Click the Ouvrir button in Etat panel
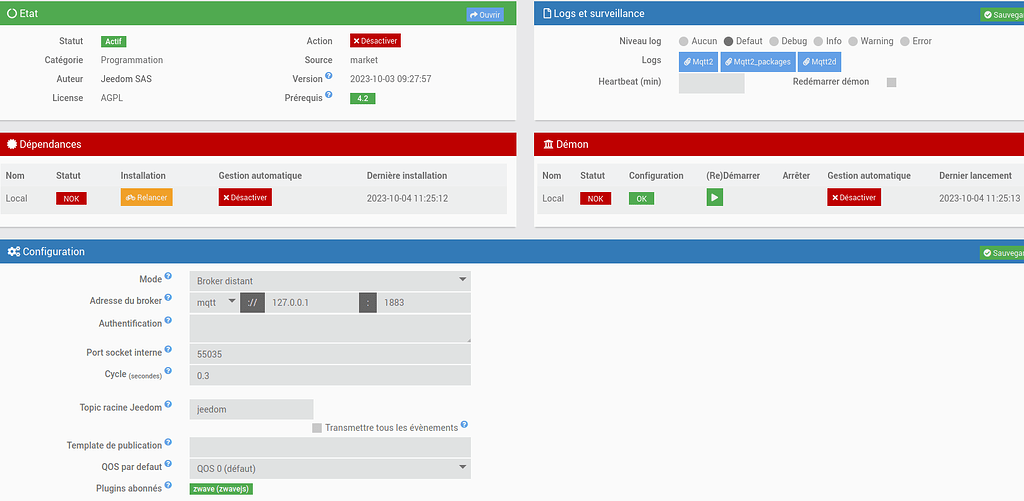This screenshot has height=501, width=1024. click(x=485, y=14)
